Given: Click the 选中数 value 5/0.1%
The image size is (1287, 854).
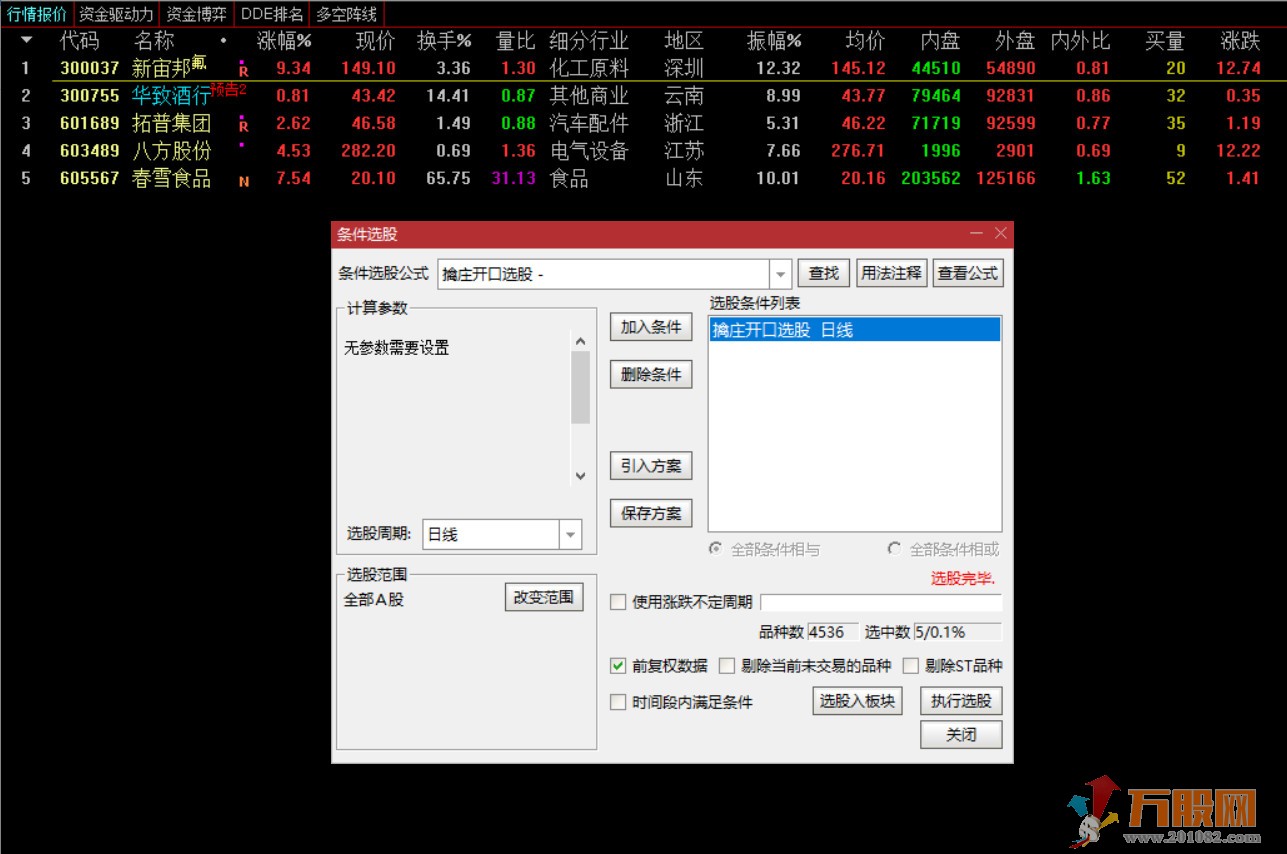Looking at the screenshot, I should point(957,632).
